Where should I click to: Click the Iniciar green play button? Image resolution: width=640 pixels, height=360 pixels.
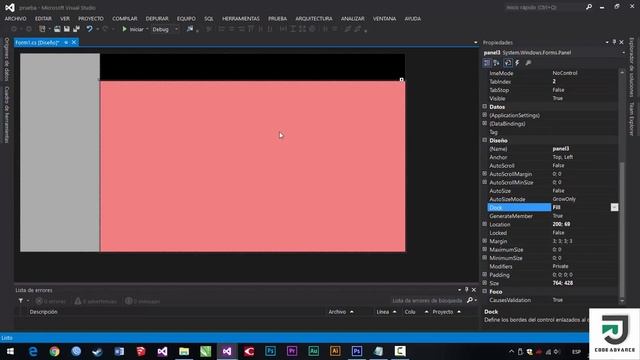point(124,29)
